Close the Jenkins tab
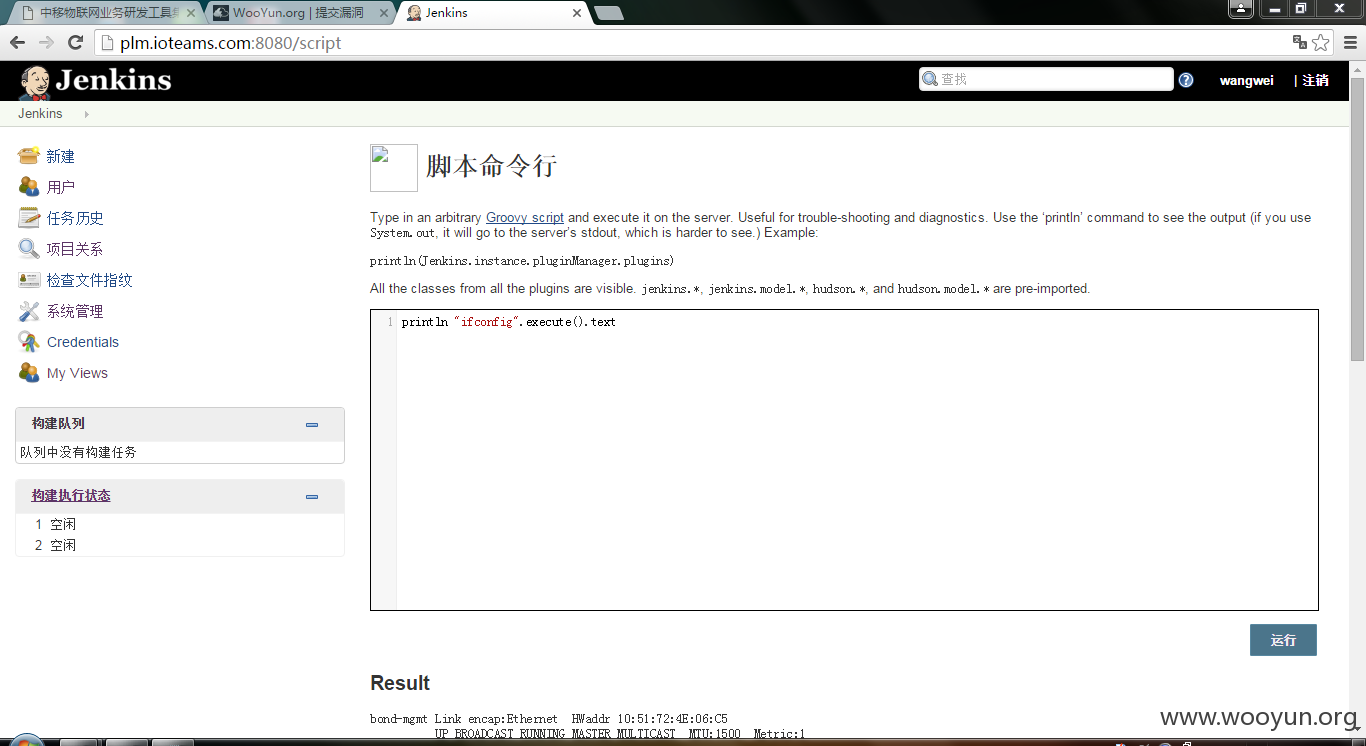1366x746 pixels. pyautogui.click(x=577, y=13)
